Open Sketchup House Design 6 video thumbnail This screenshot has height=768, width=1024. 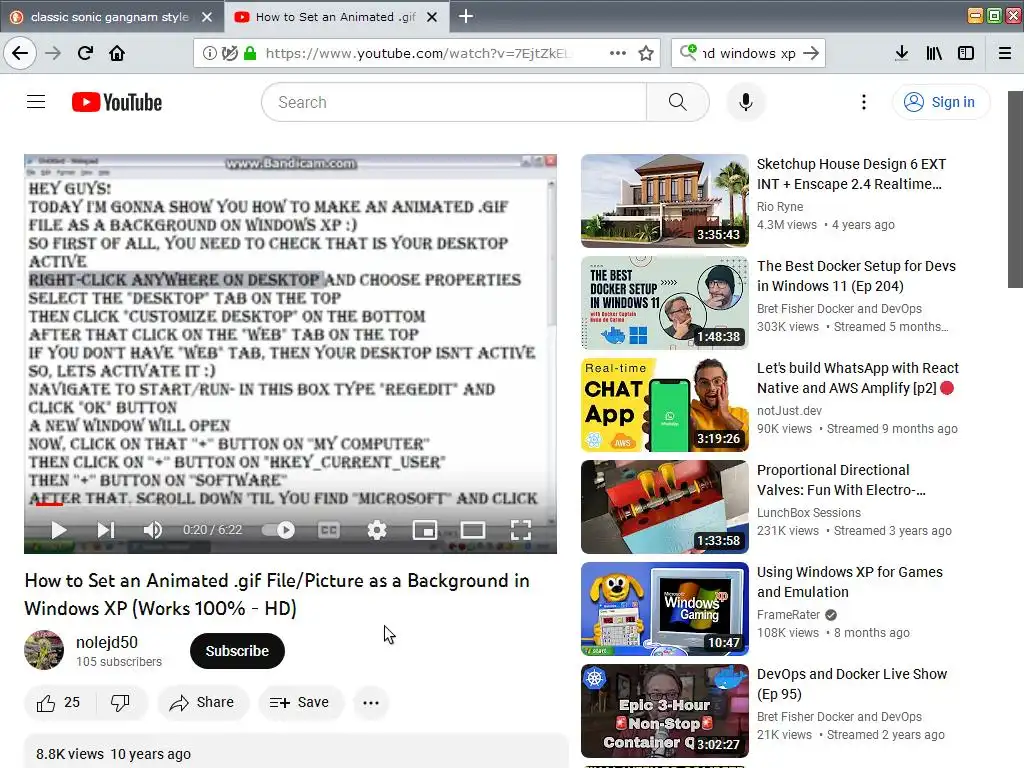665,200
